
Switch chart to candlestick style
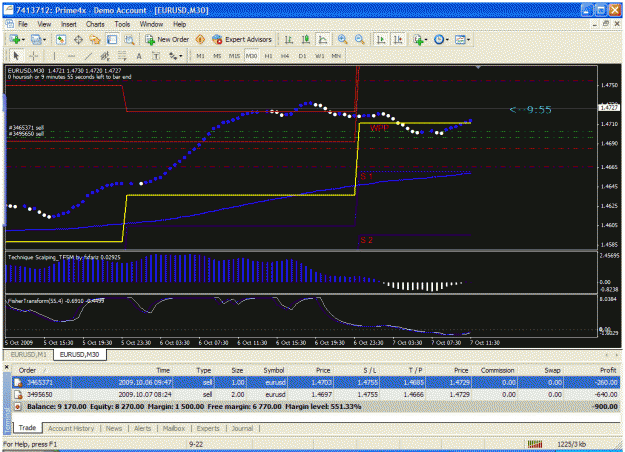(306, 39)
